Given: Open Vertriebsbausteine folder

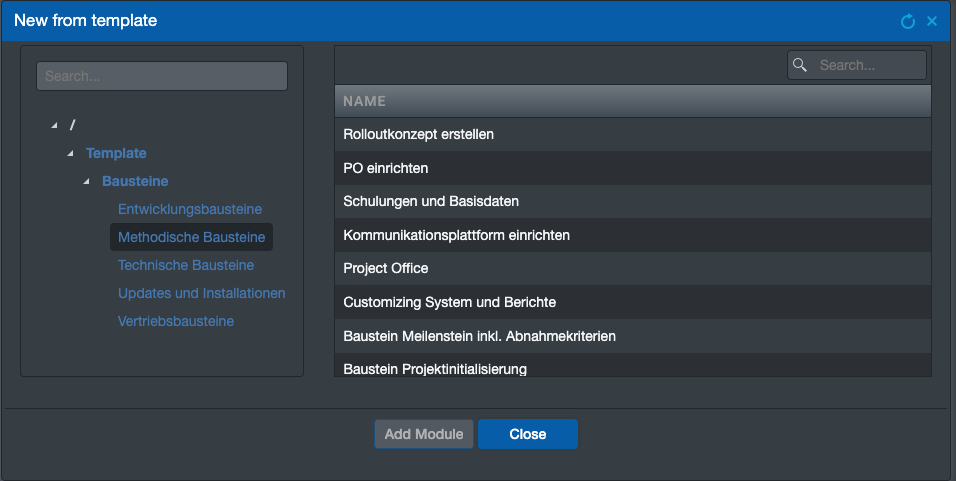Looking at the screenshot, I should (176, 321).
